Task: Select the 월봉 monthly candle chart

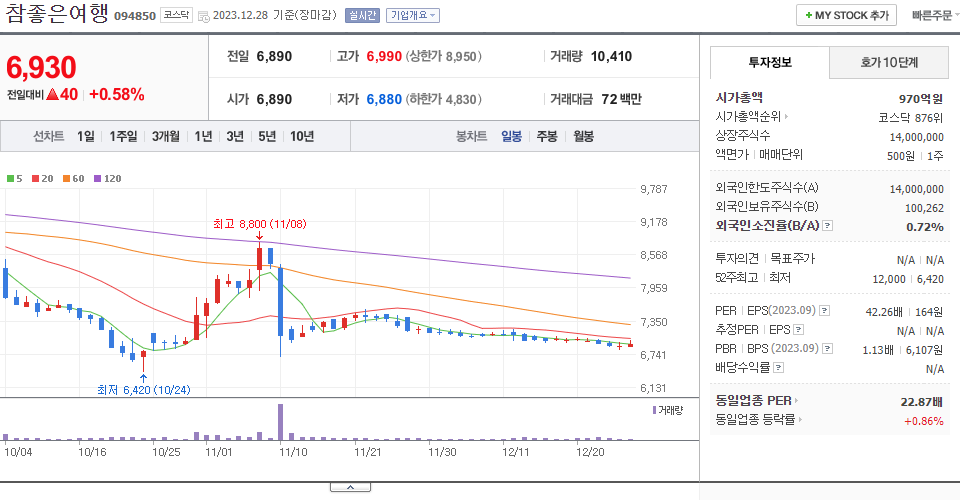Action: [583, 136]
